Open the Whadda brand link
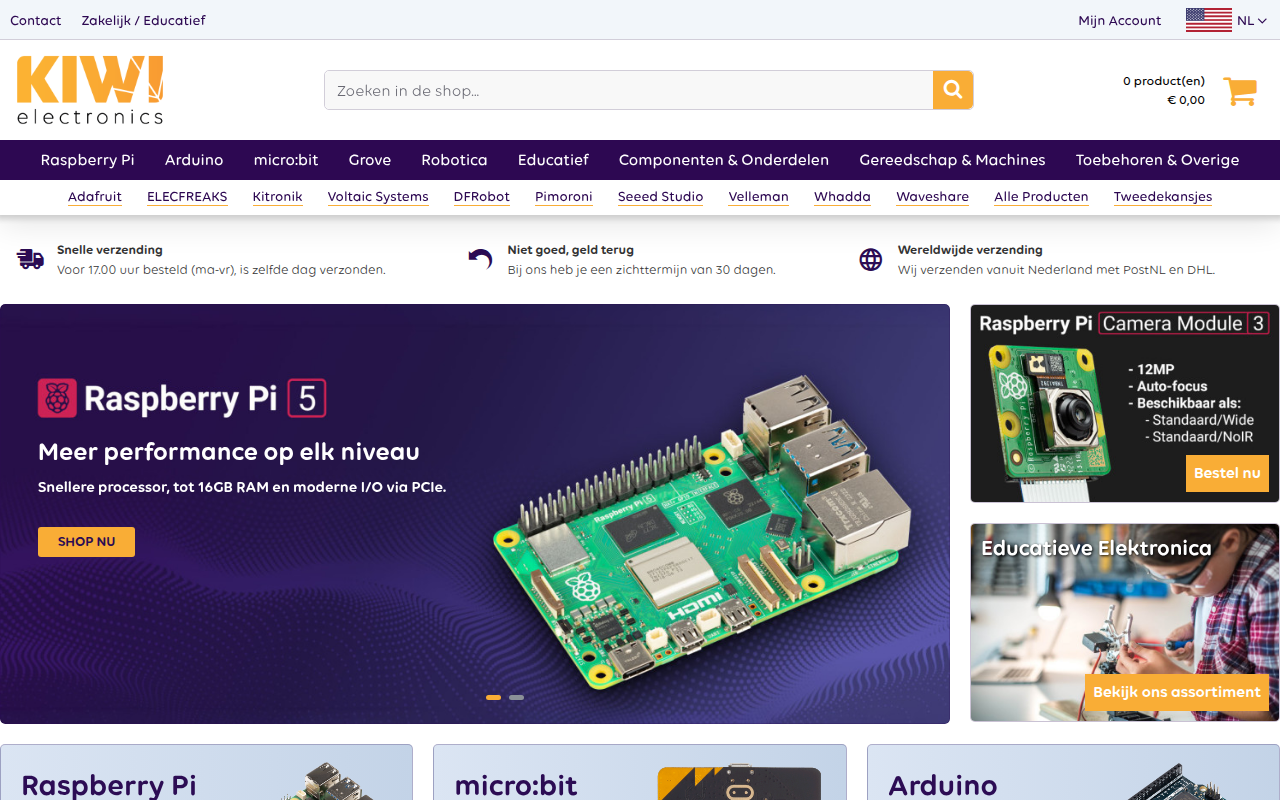Image resolution: width=1280 pixels, height=800 pixels. [x=842, y=197]
